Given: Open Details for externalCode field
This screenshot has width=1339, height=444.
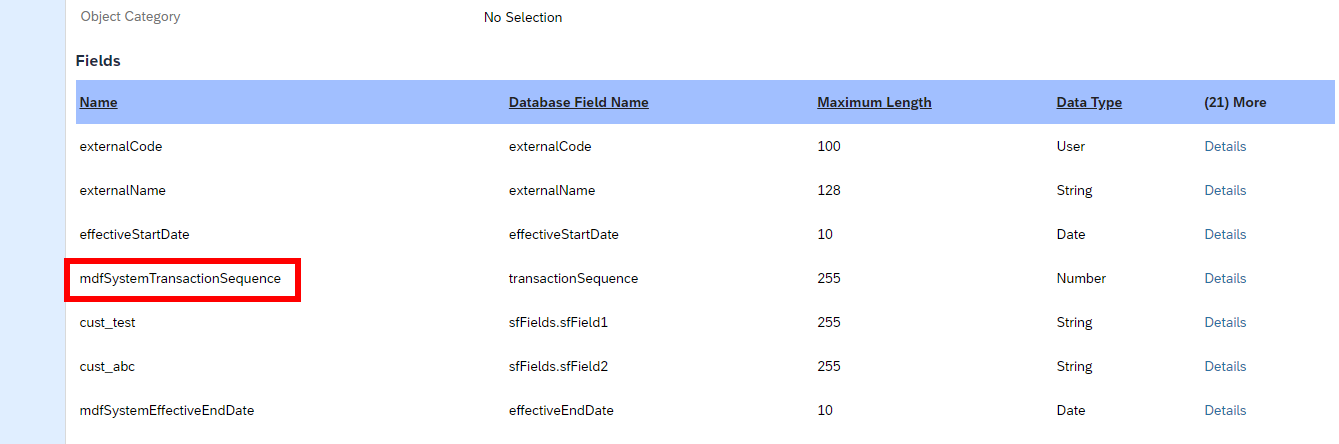Looking at the screenshot, I should click(x=1225, y=146).
